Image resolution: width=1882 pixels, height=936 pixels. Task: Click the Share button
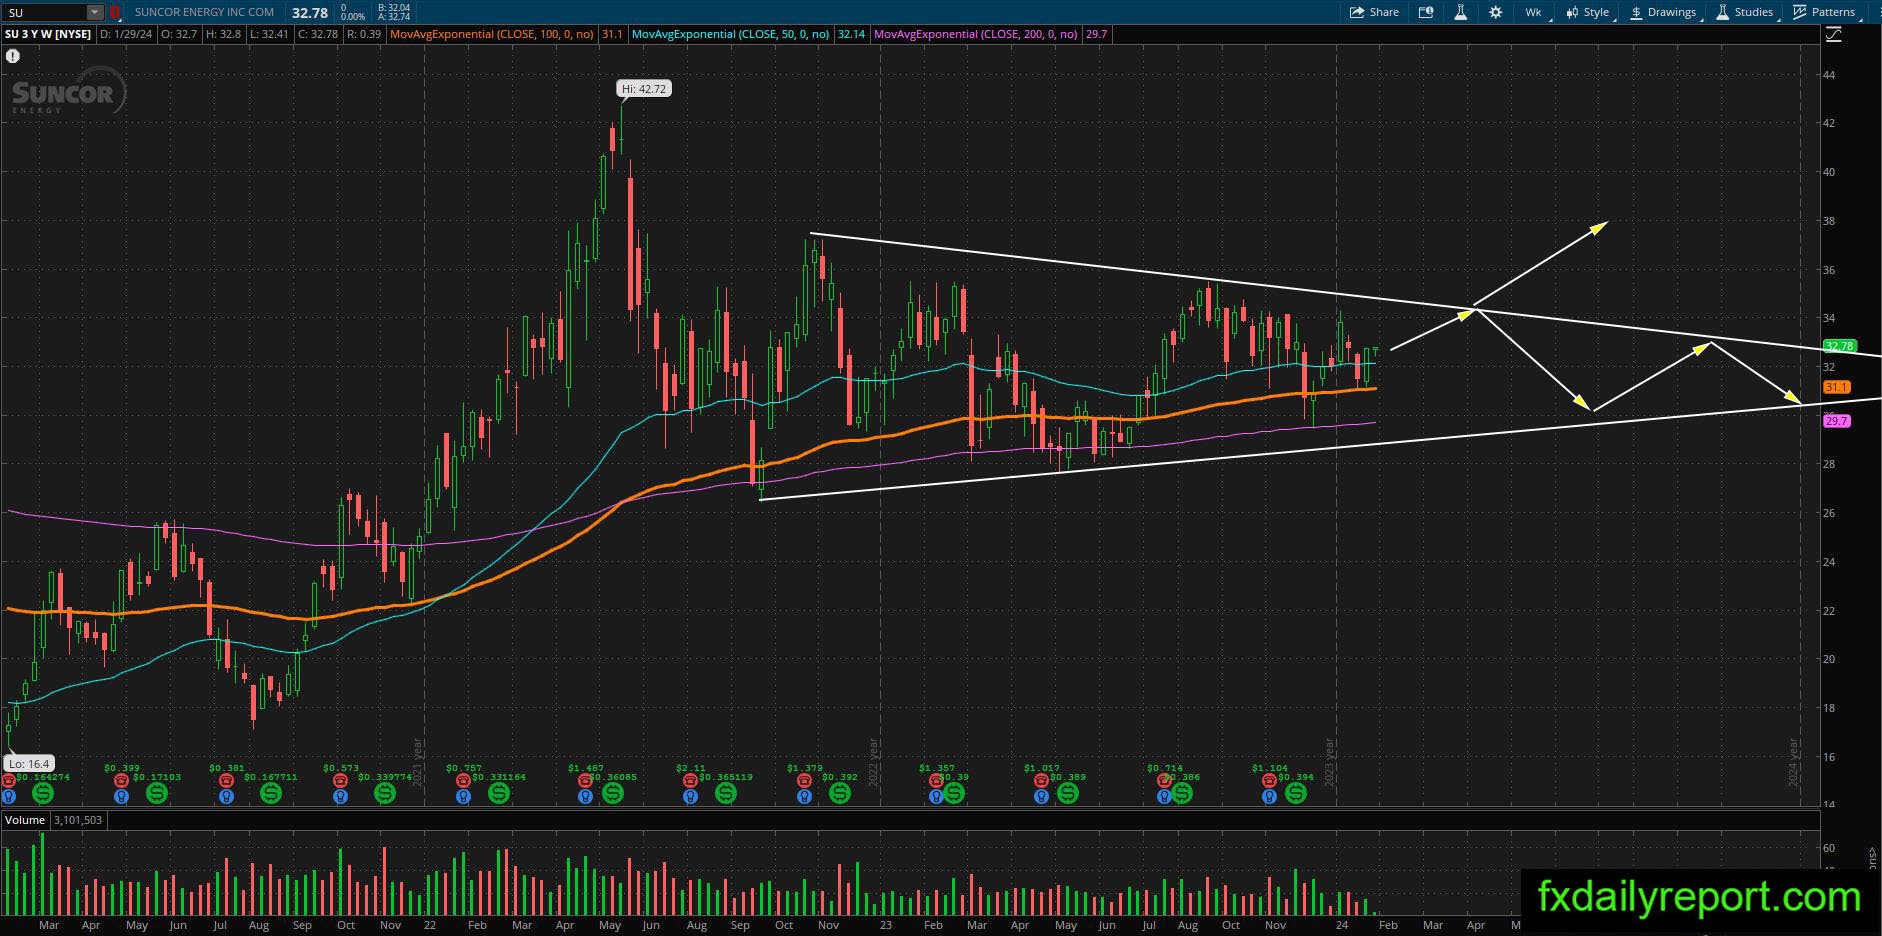click(x=1374, y=12)
